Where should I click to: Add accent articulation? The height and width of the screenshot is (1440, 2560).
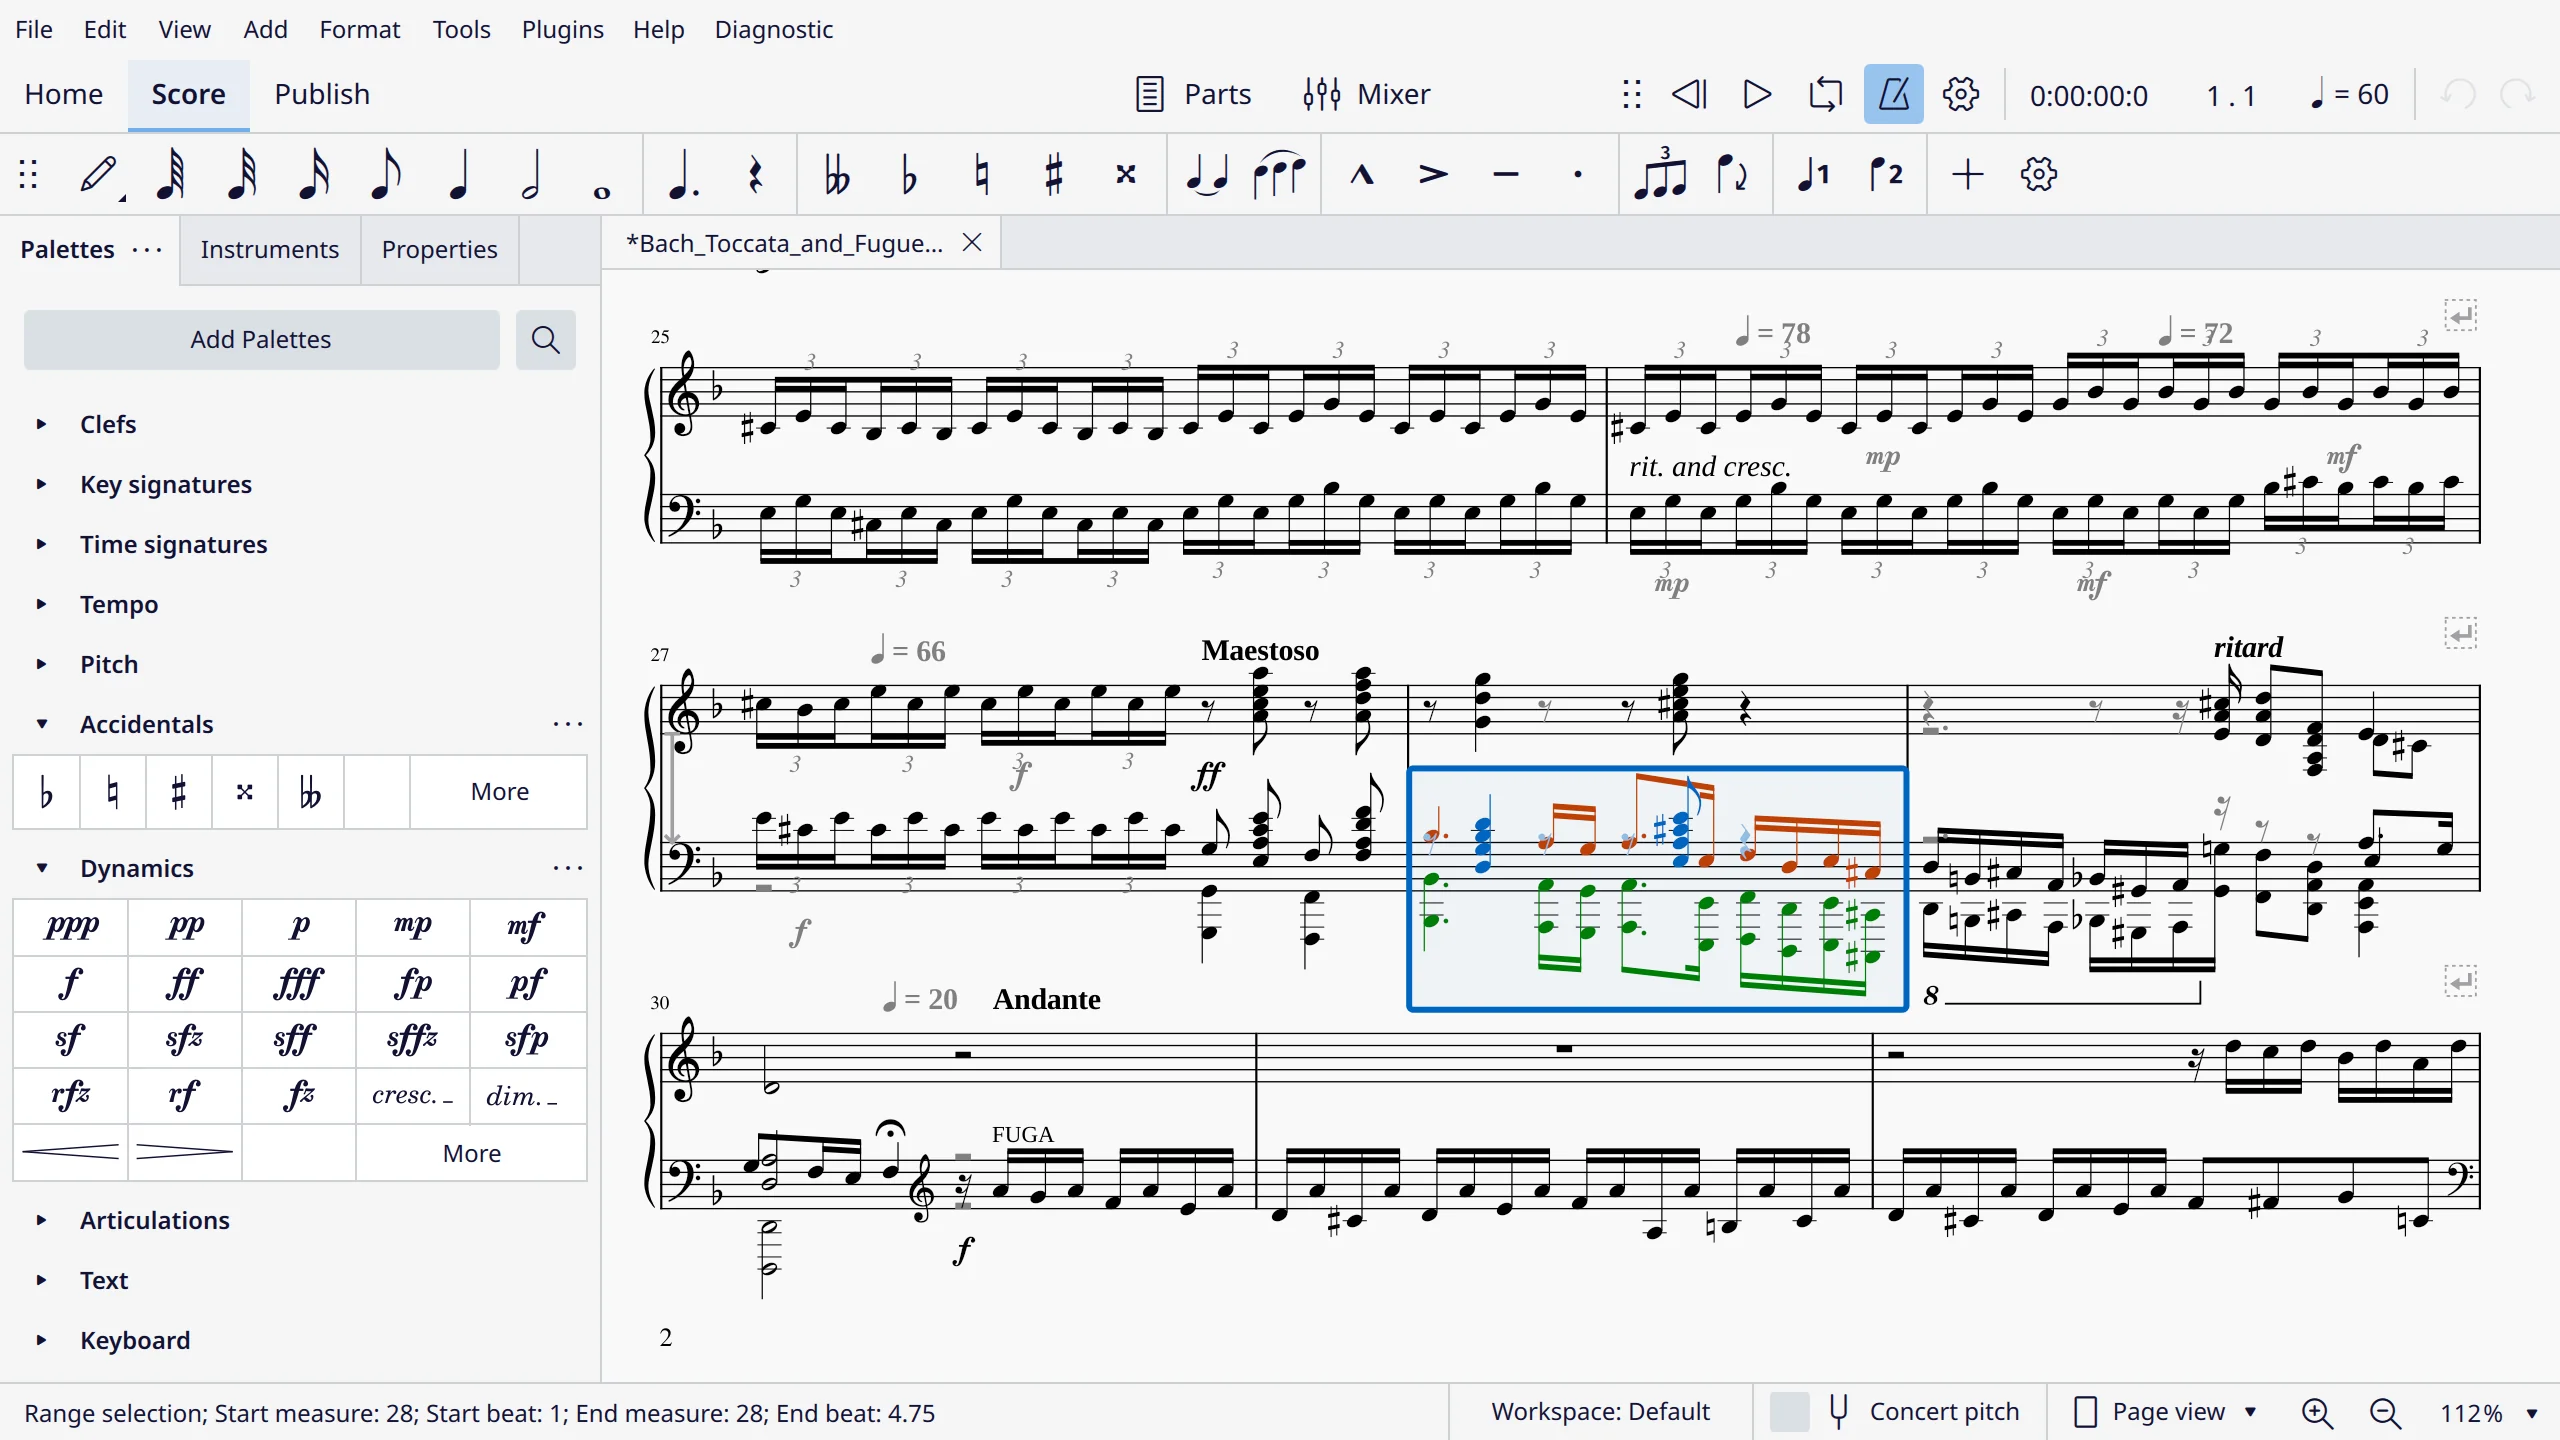(1433, 175)
